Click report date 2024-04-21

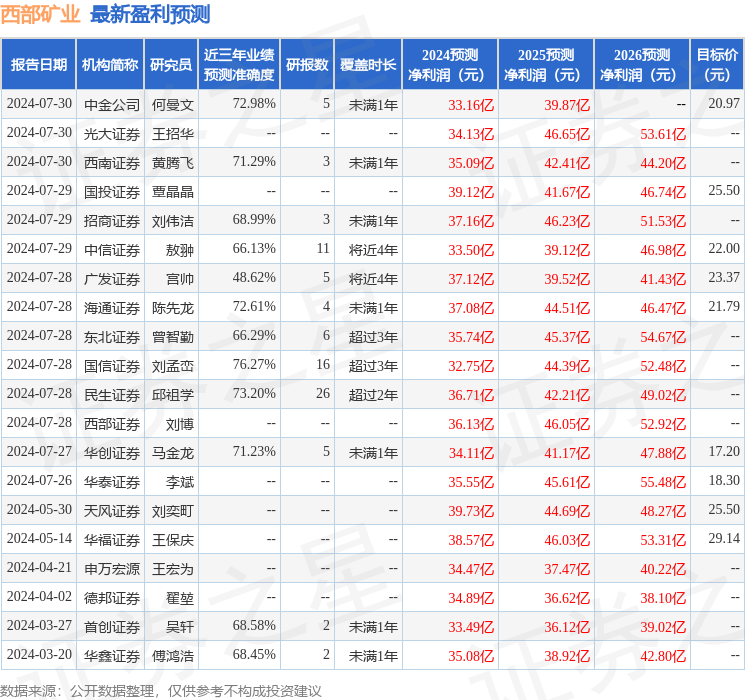(39, 567)
